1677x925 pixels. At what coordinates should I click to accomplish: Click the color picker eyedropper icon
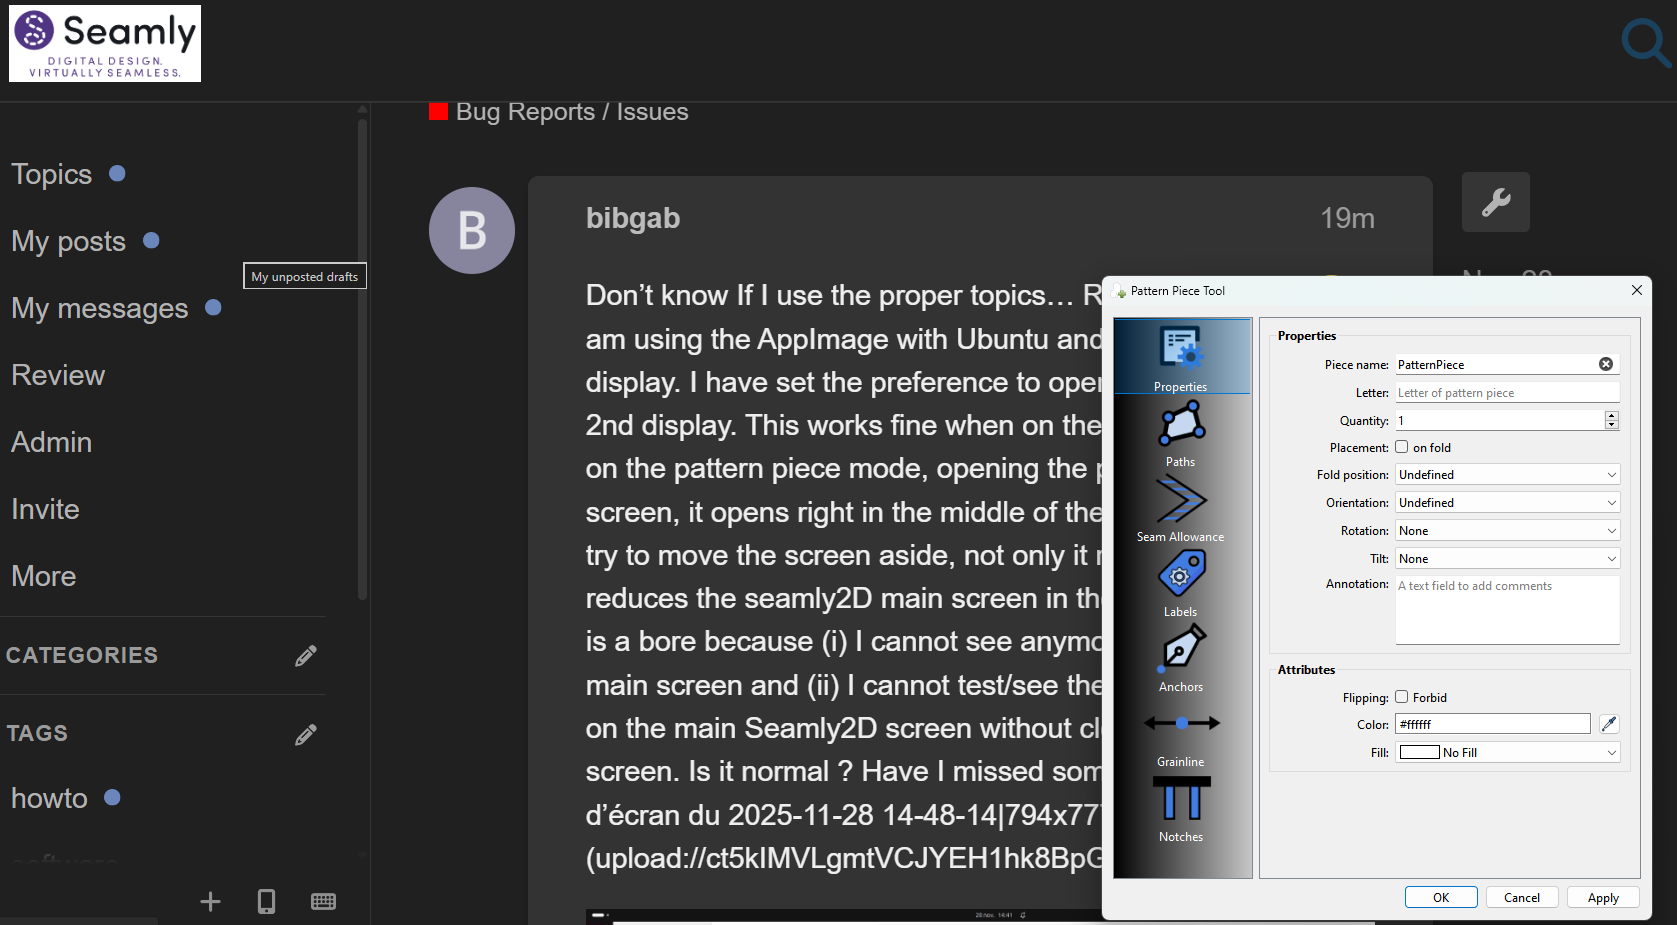1609,724
